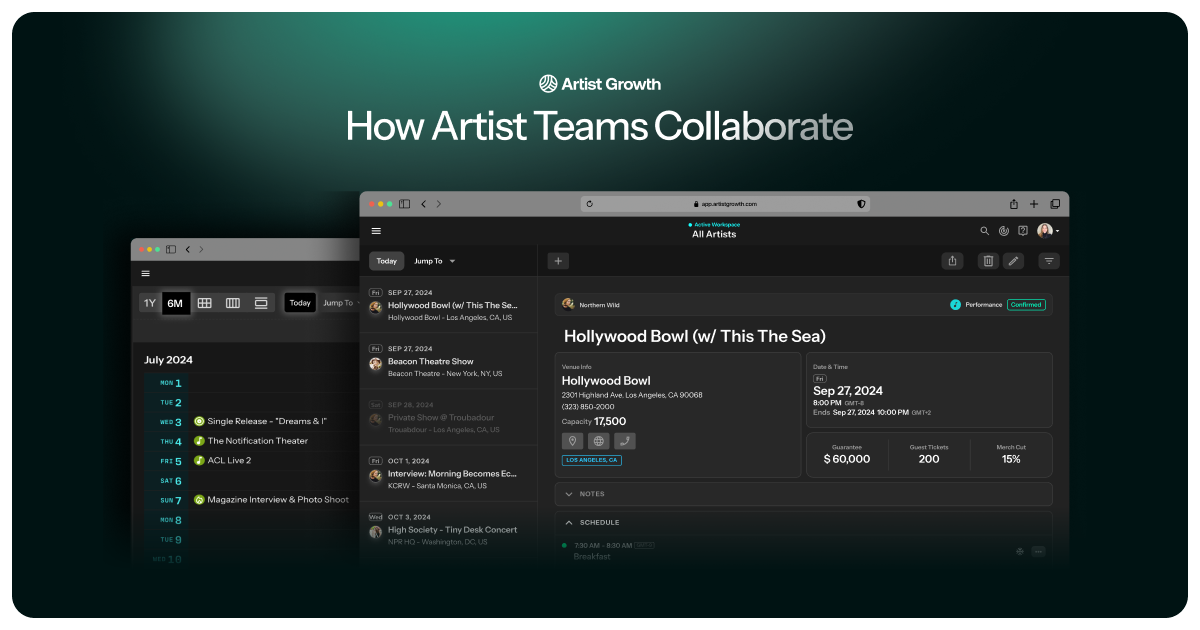
Task: Select the 1Y calendar view
Action: tap(150, 303)
